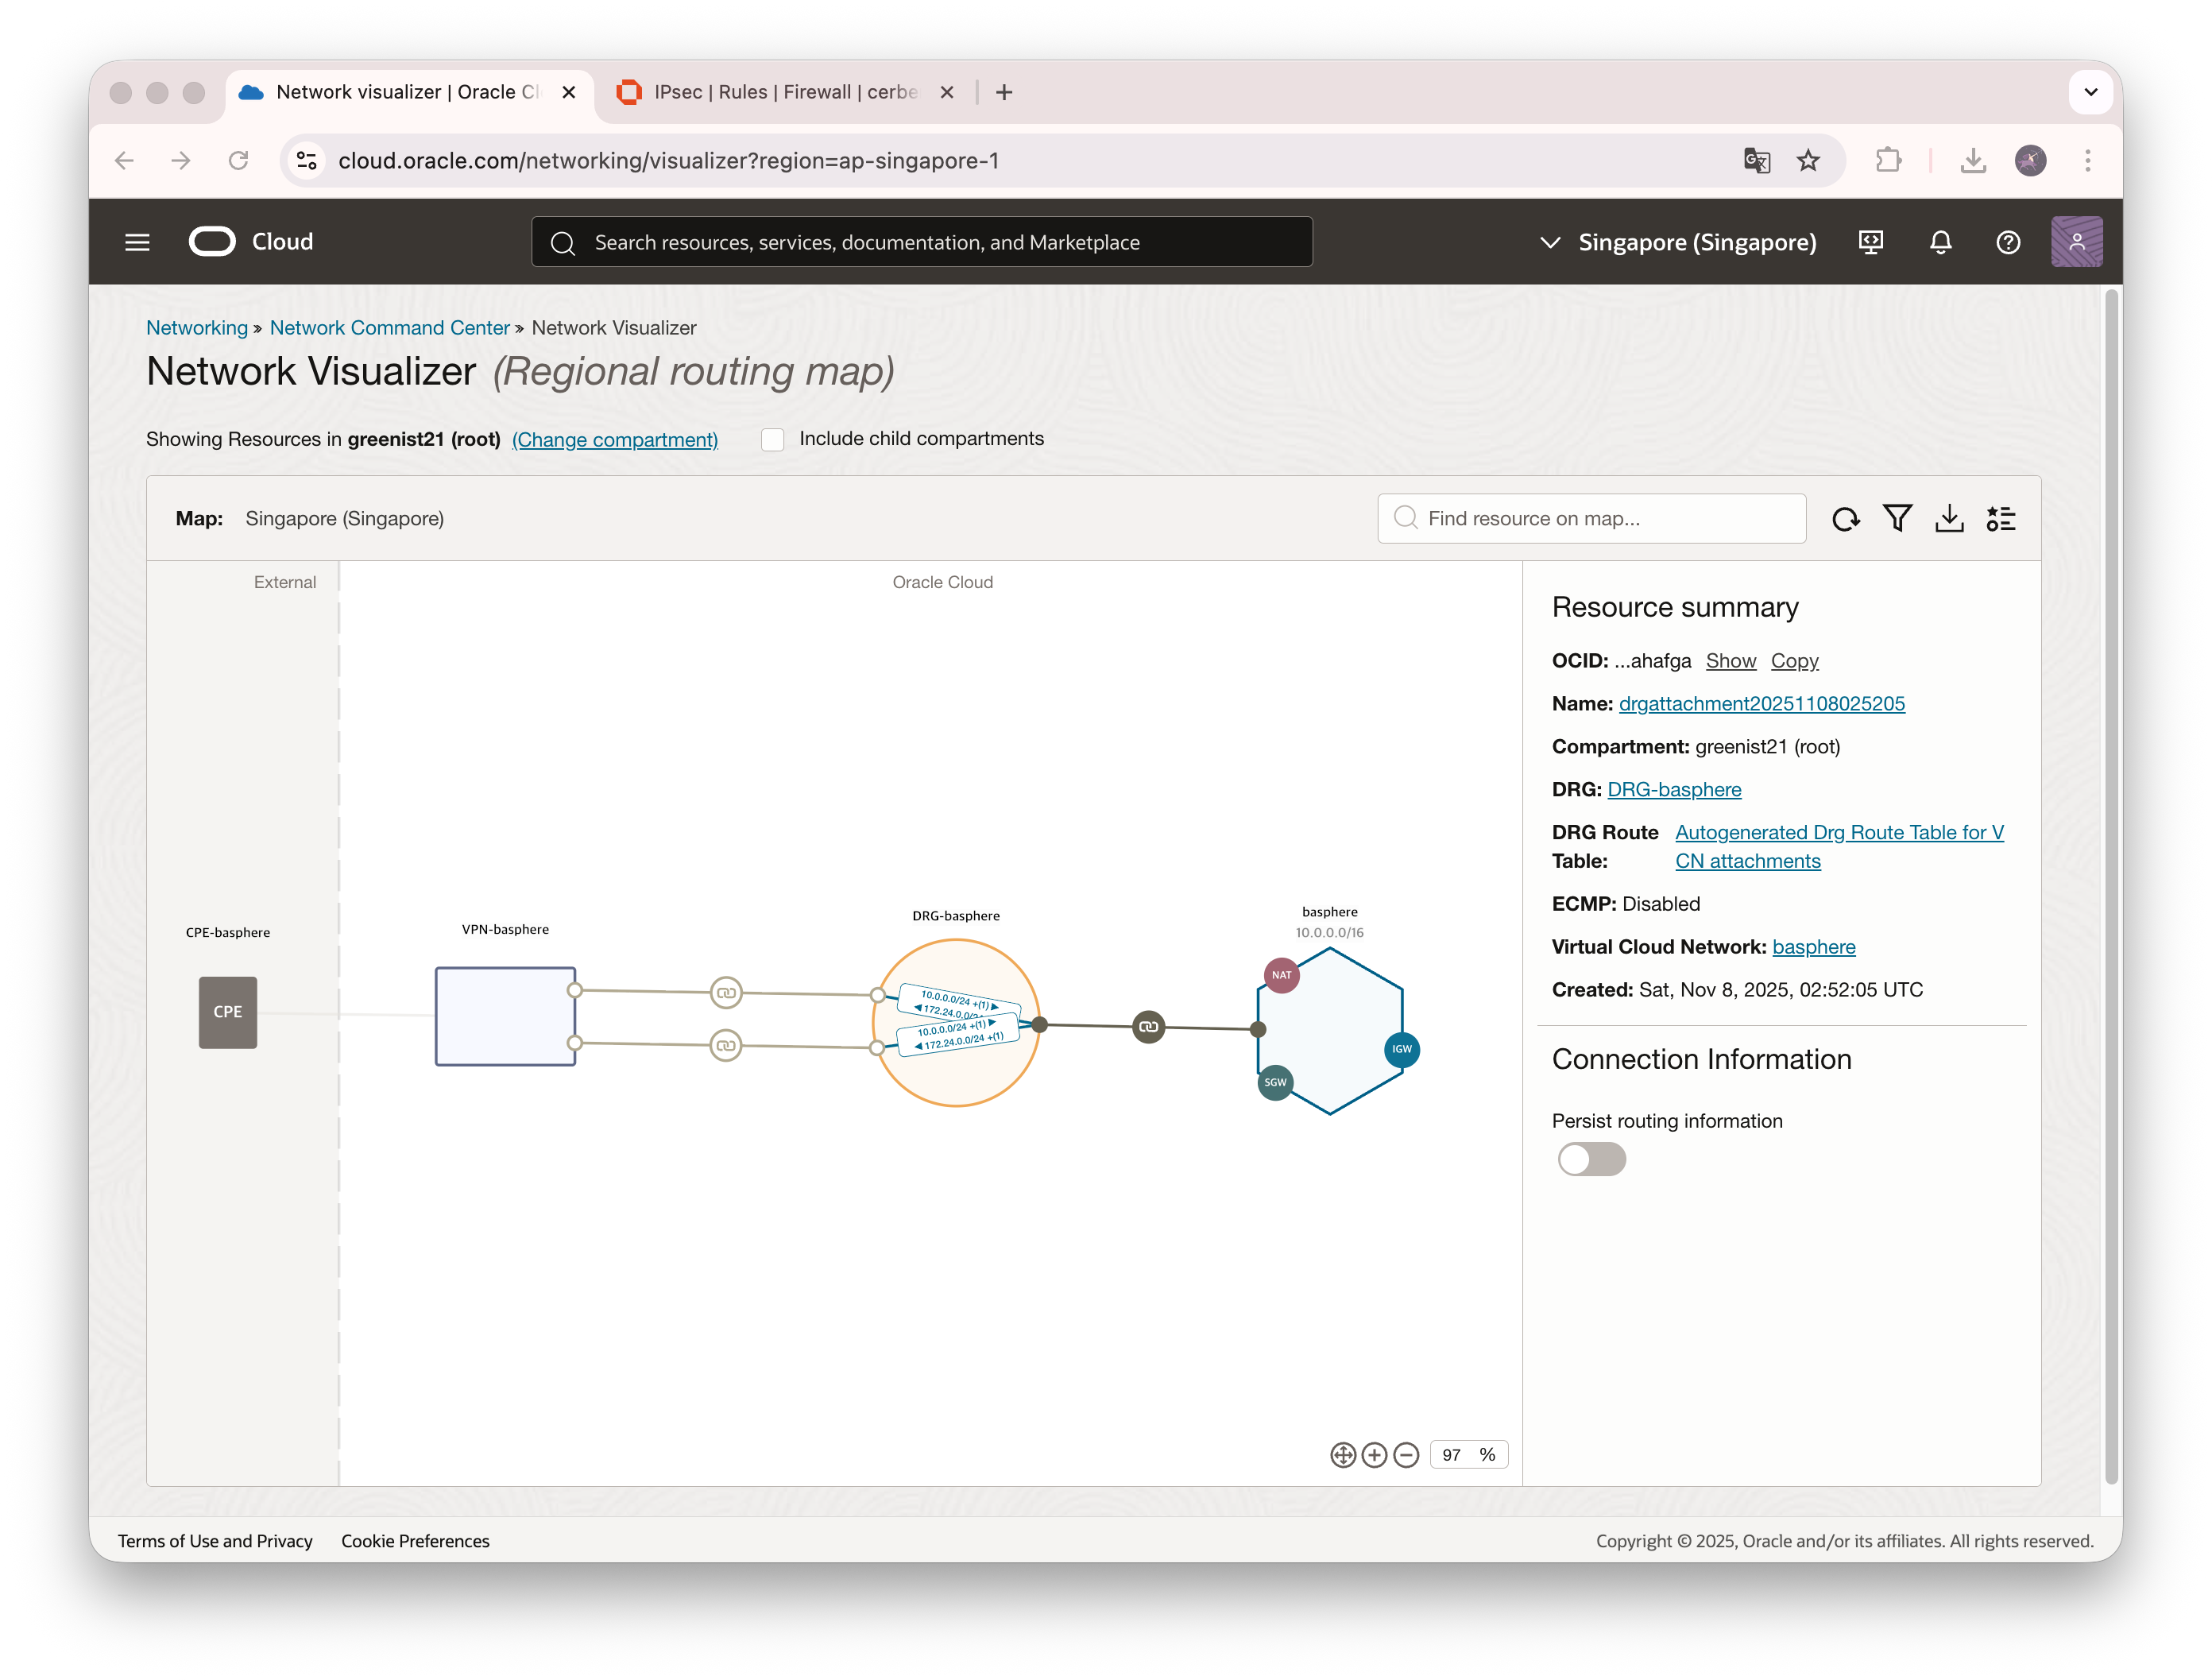Open Network Command Center breadcrumb

pyautogui.click(x=389, y=328)
